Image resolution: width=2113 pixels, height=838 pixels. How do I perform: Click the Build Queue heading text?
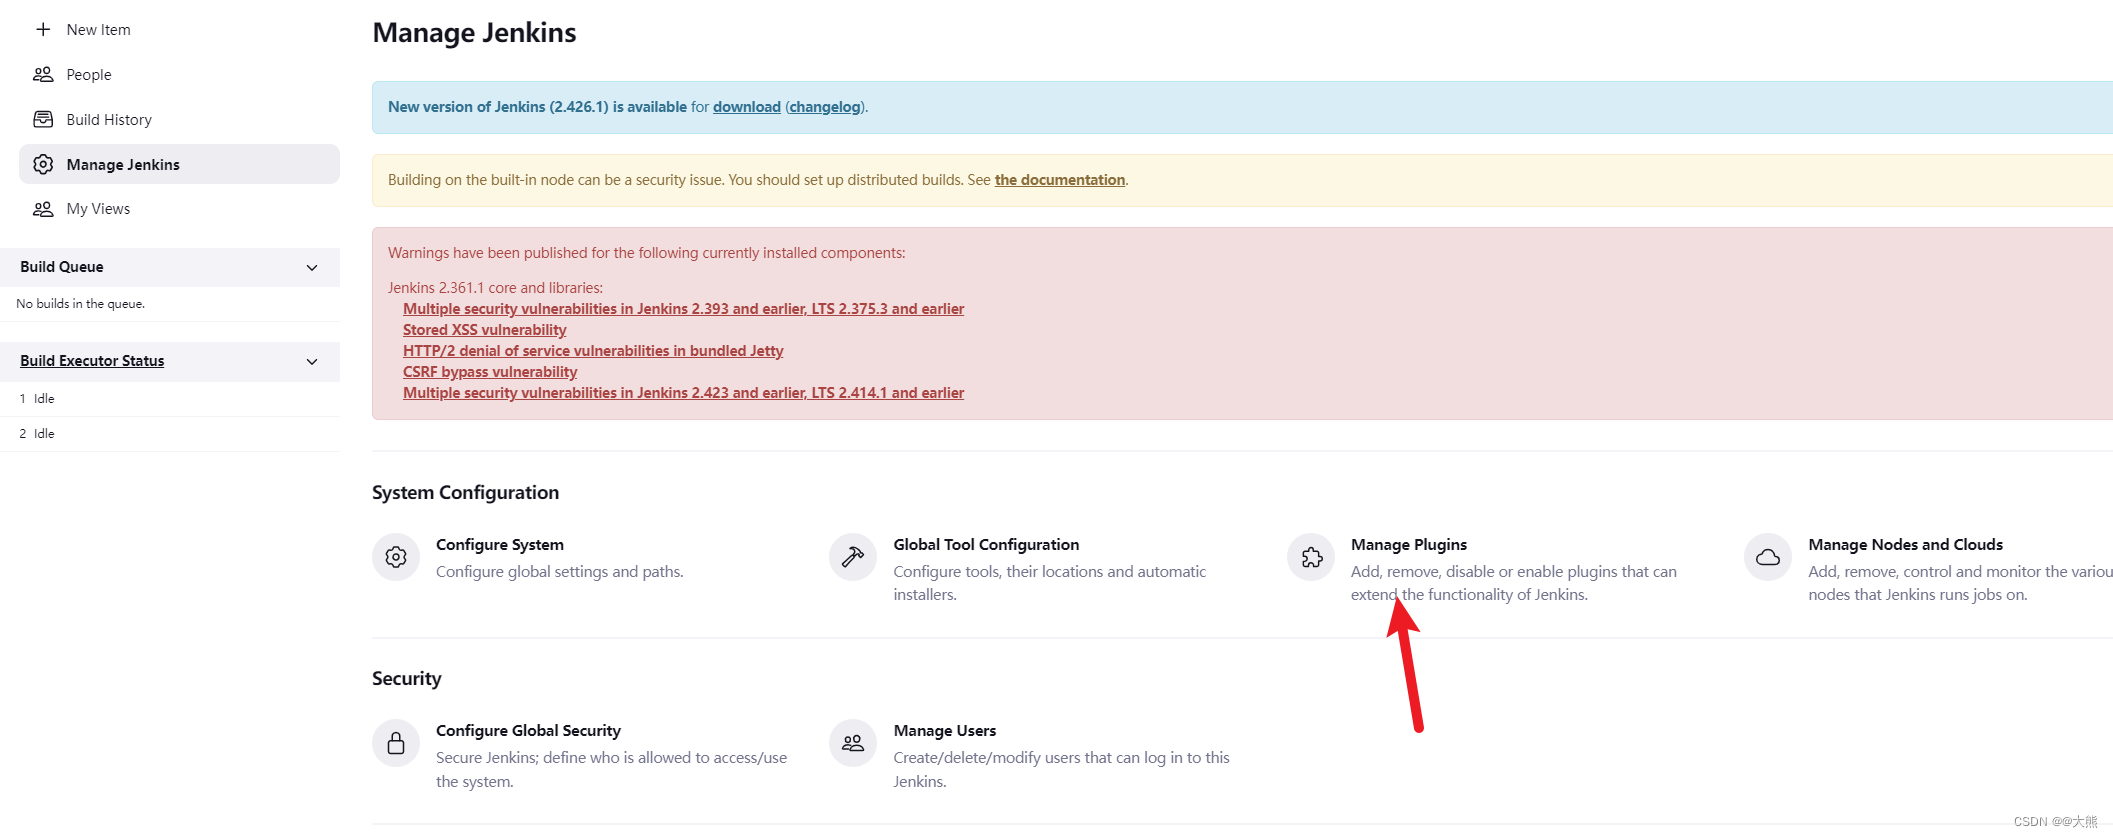(x=62, y=267)
